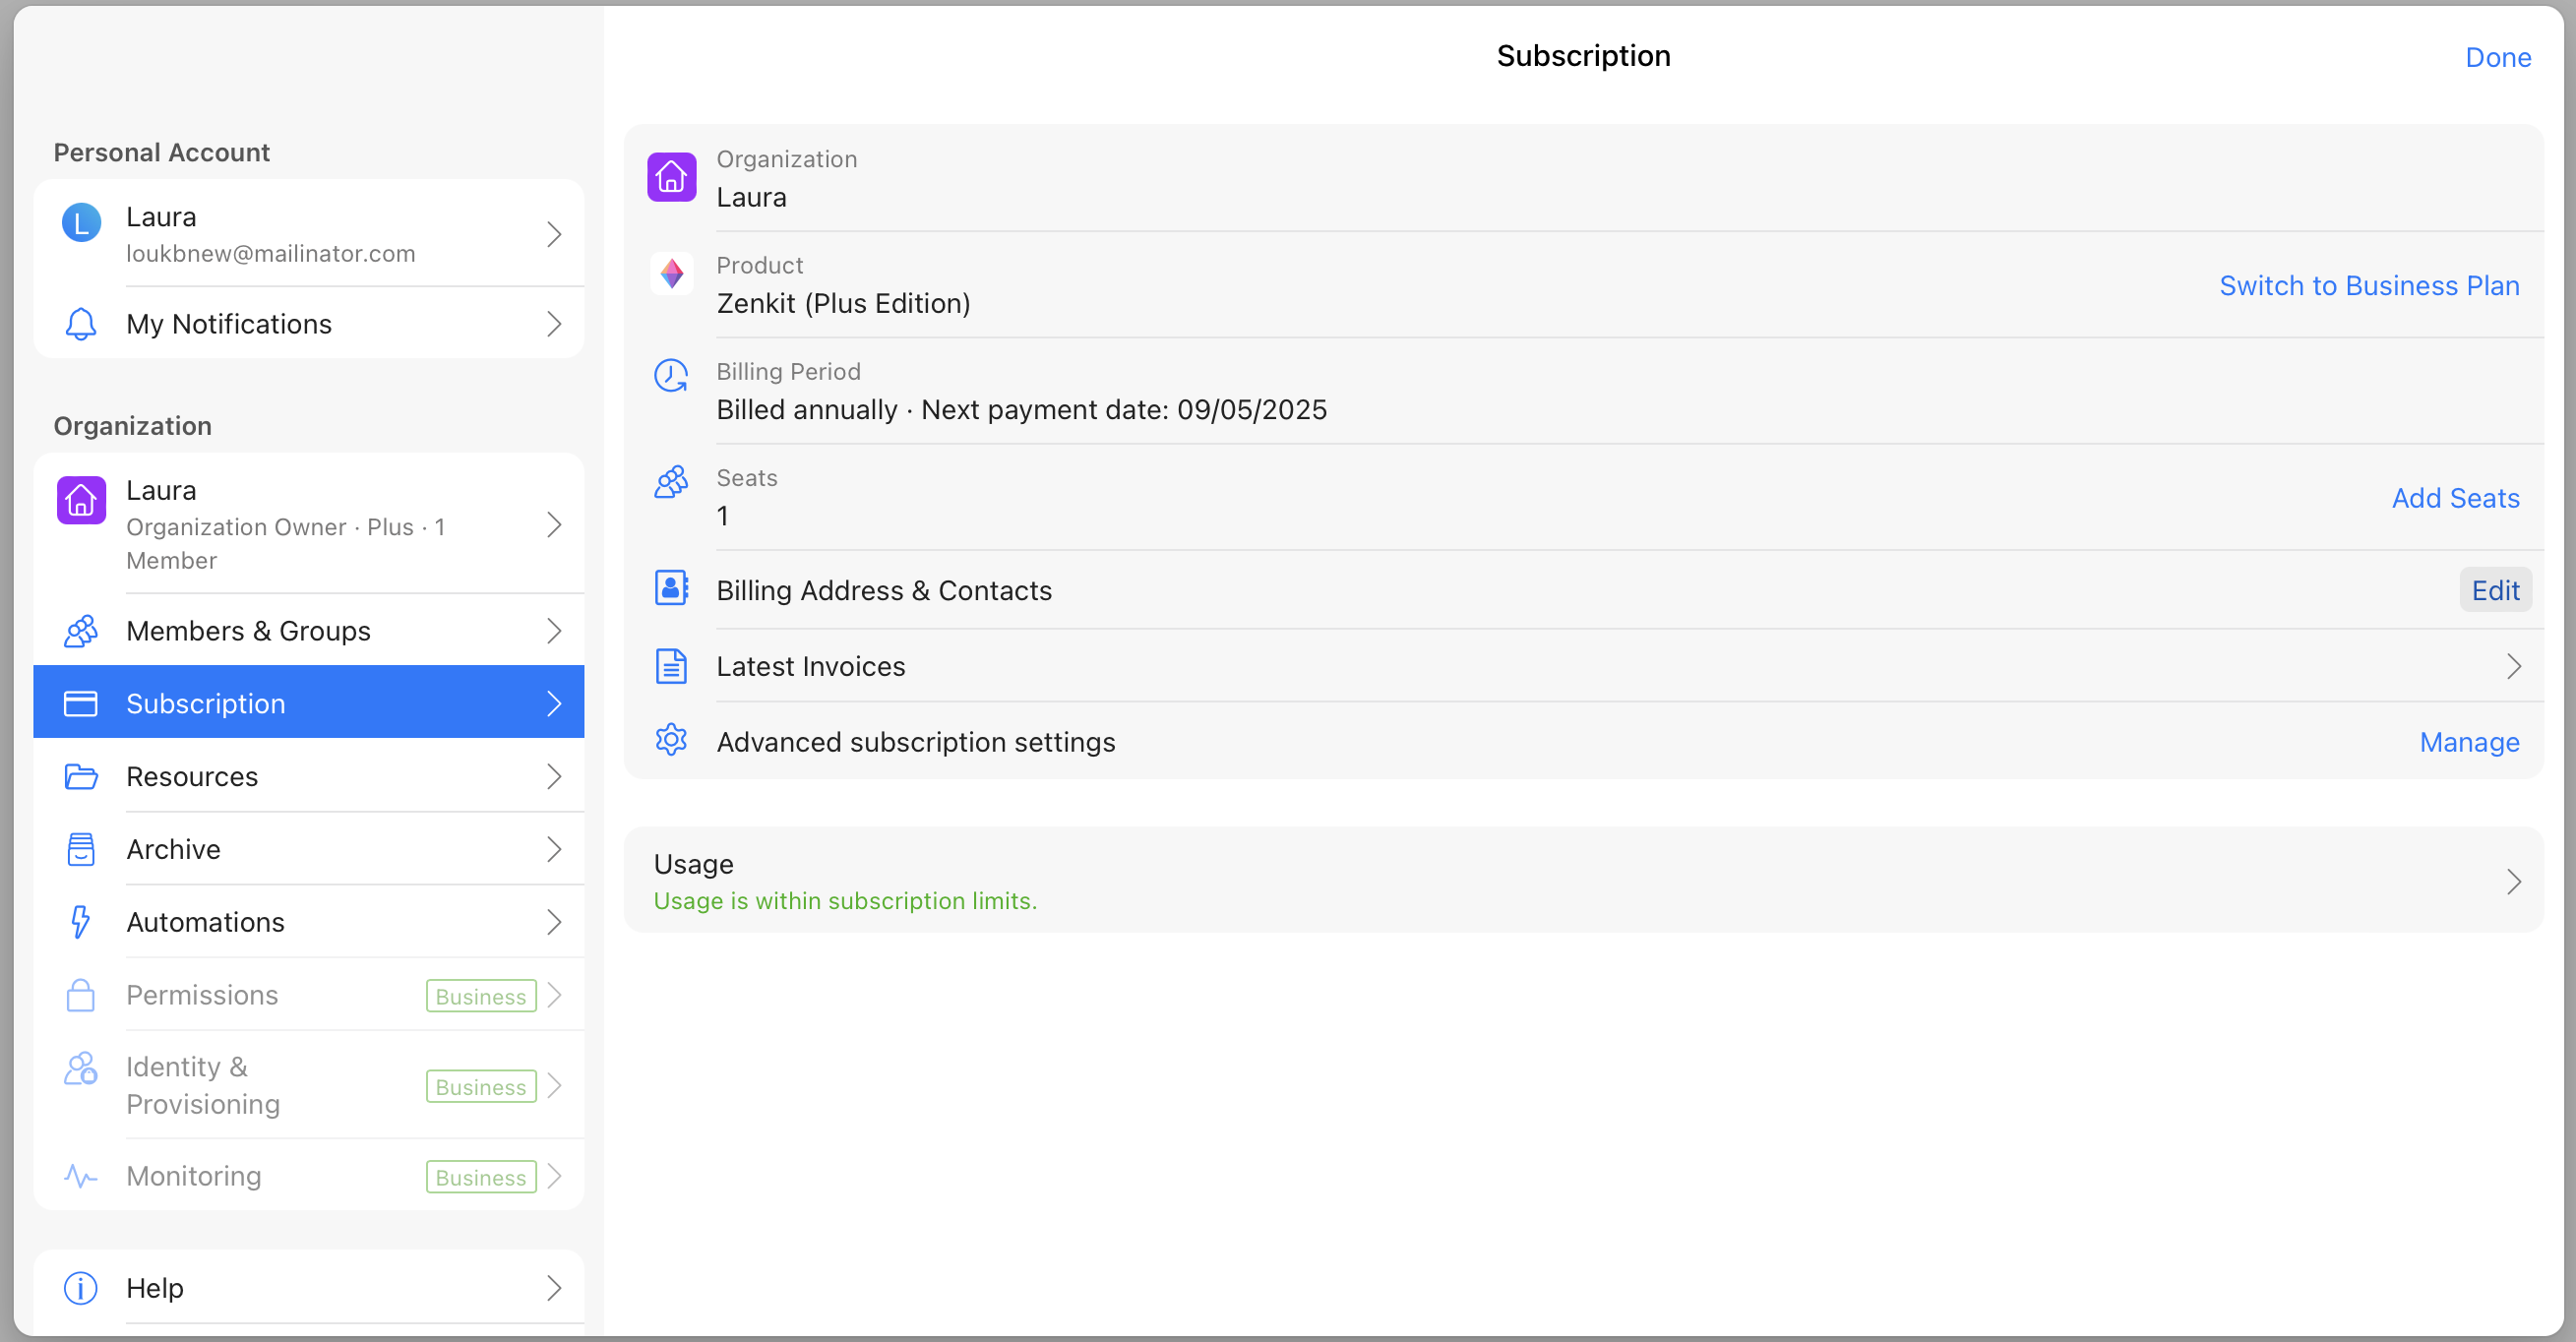Open Monitoring in the sidebar

(x=308, y=1176)
